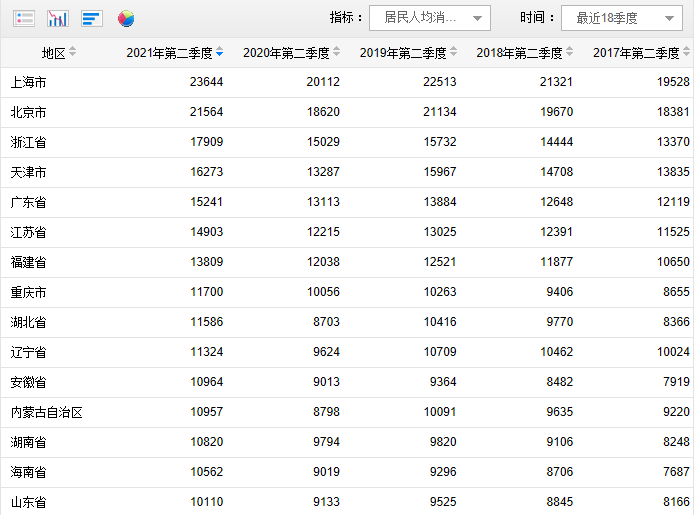Viewport: 694px width, 515px height.
Task: Select the 海南省 row label
Action: (28, 472)
